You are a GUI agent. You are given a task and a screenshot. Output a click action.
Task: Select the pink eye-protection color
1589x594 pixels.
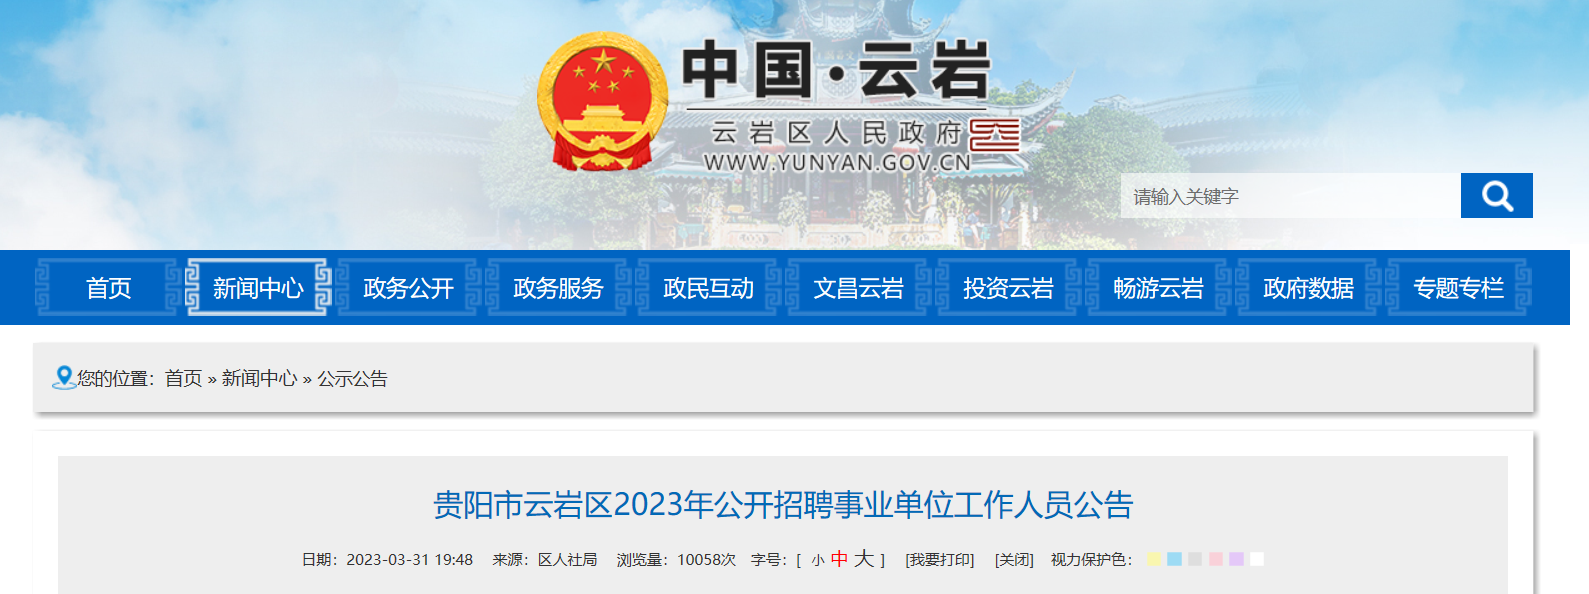1216,559
